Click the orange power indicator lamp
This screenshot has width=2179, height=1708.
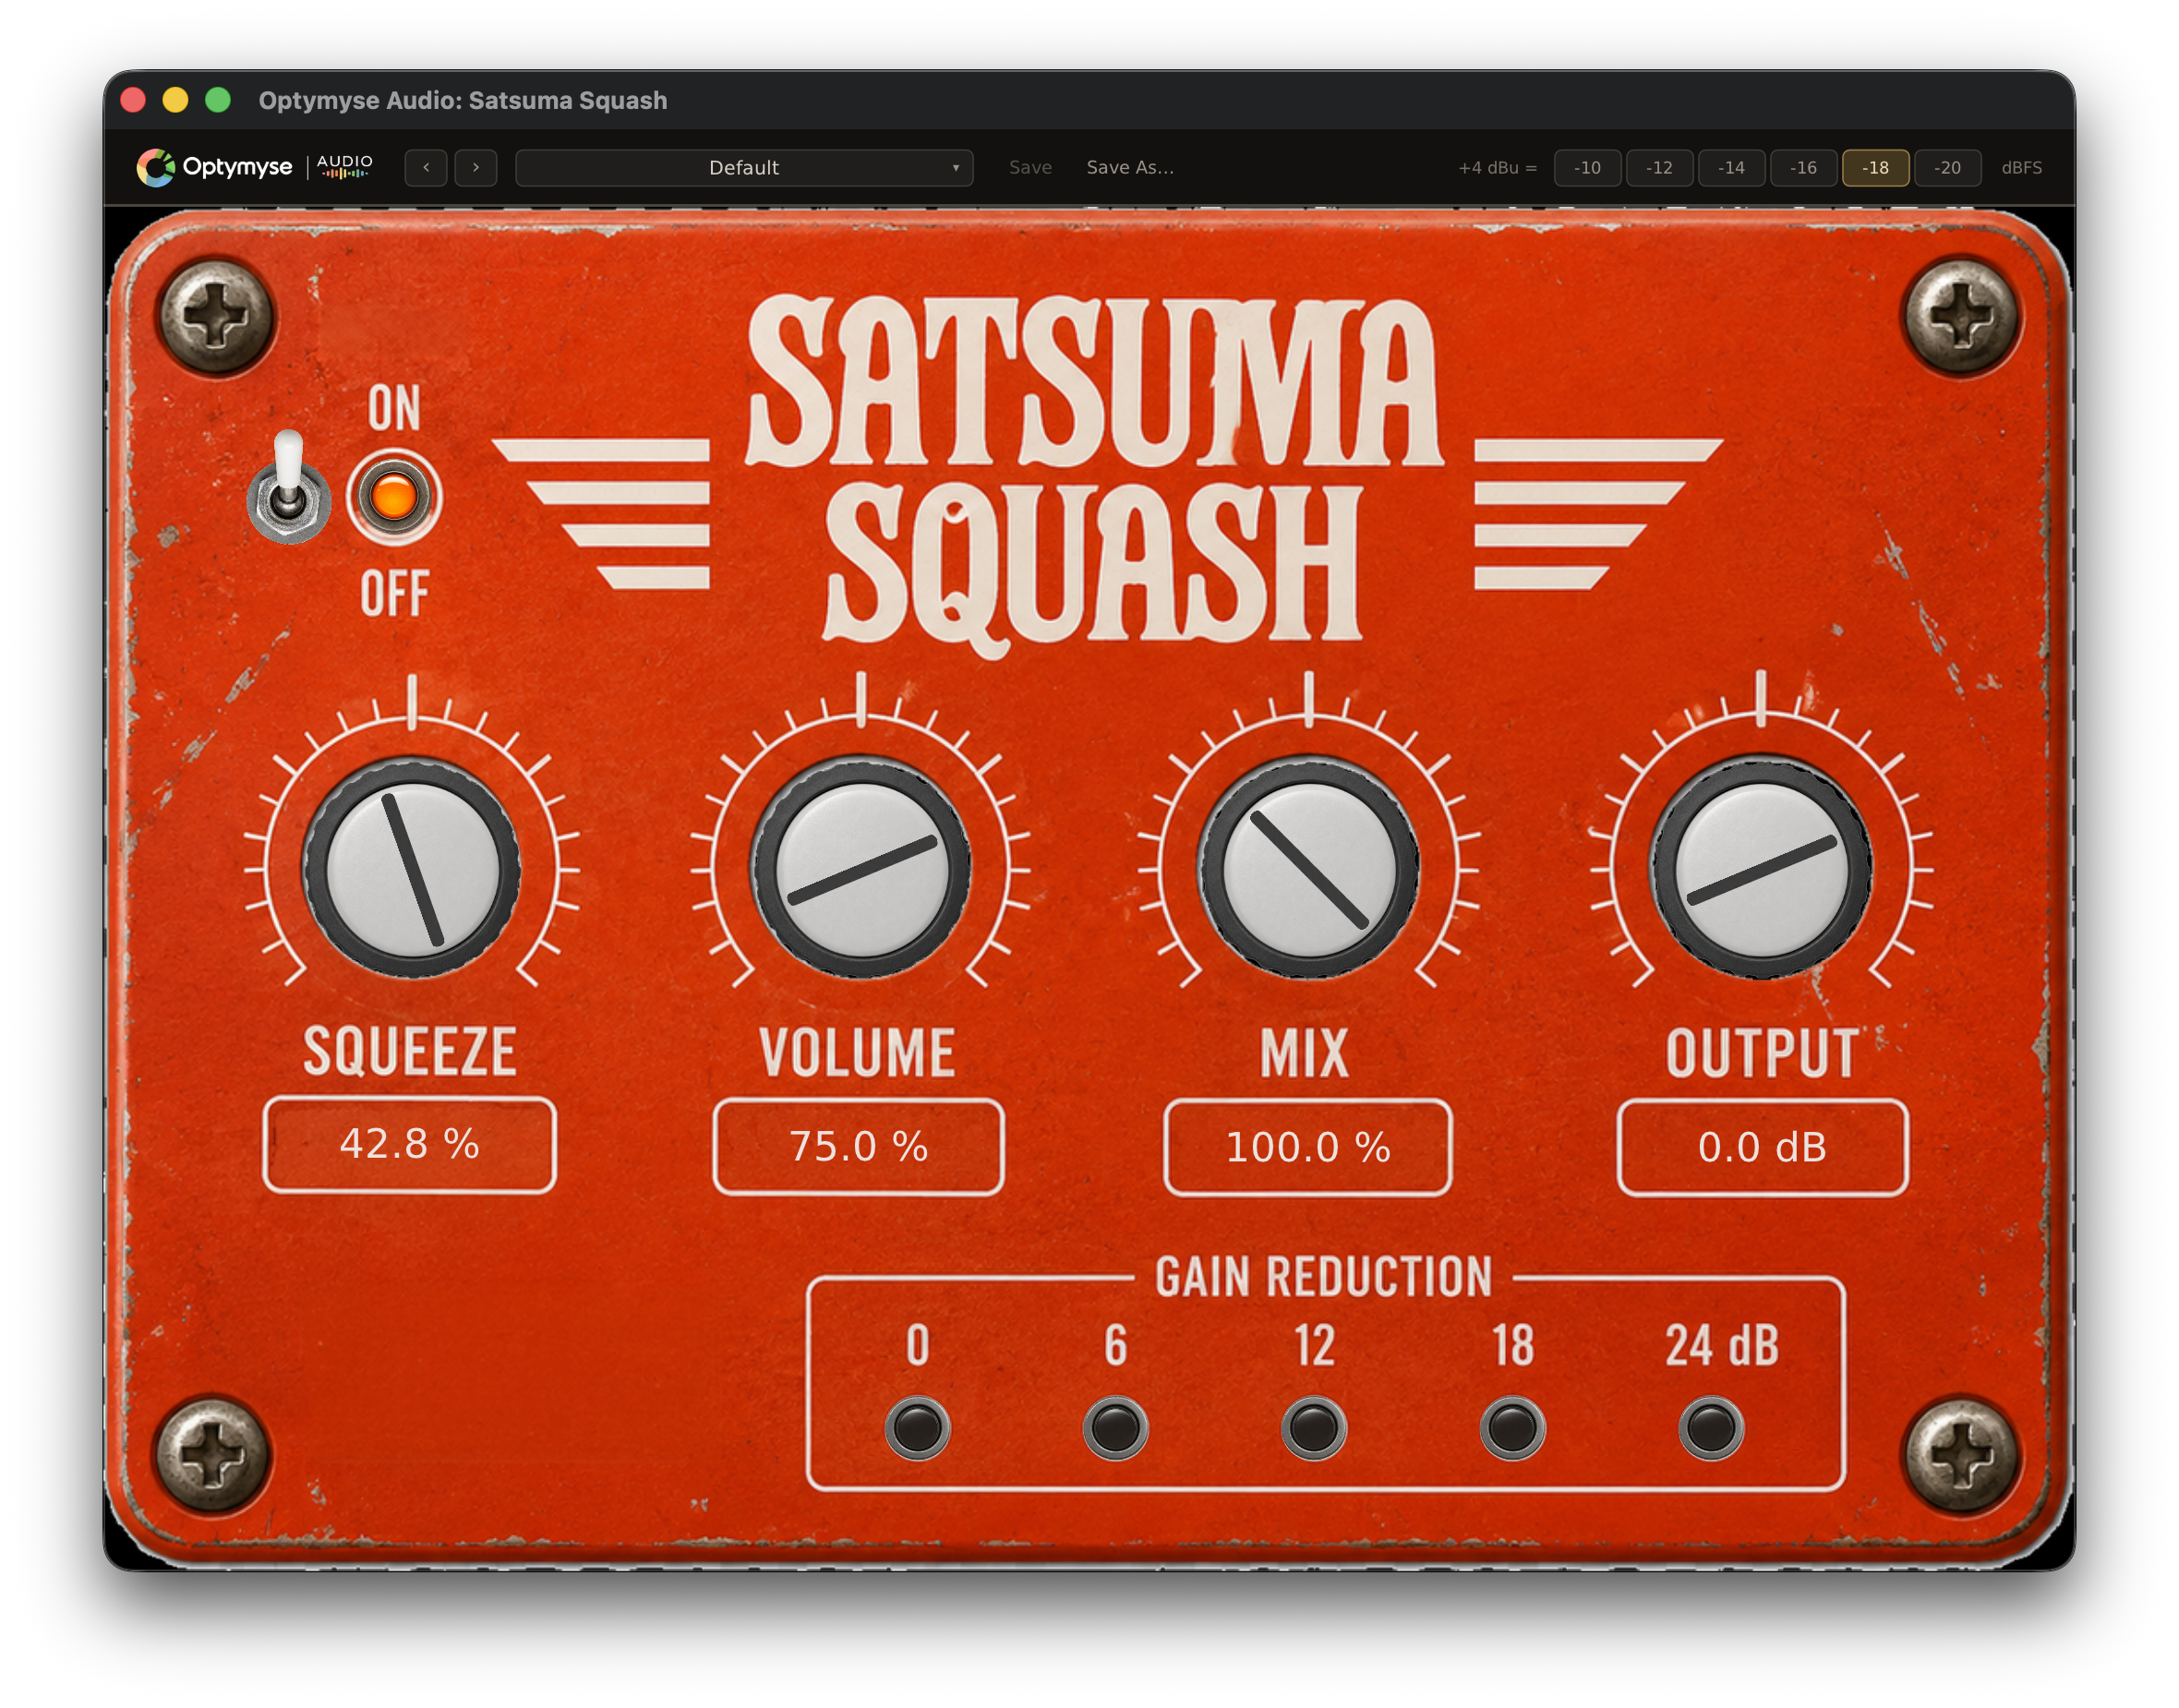(x=394, y=497)
